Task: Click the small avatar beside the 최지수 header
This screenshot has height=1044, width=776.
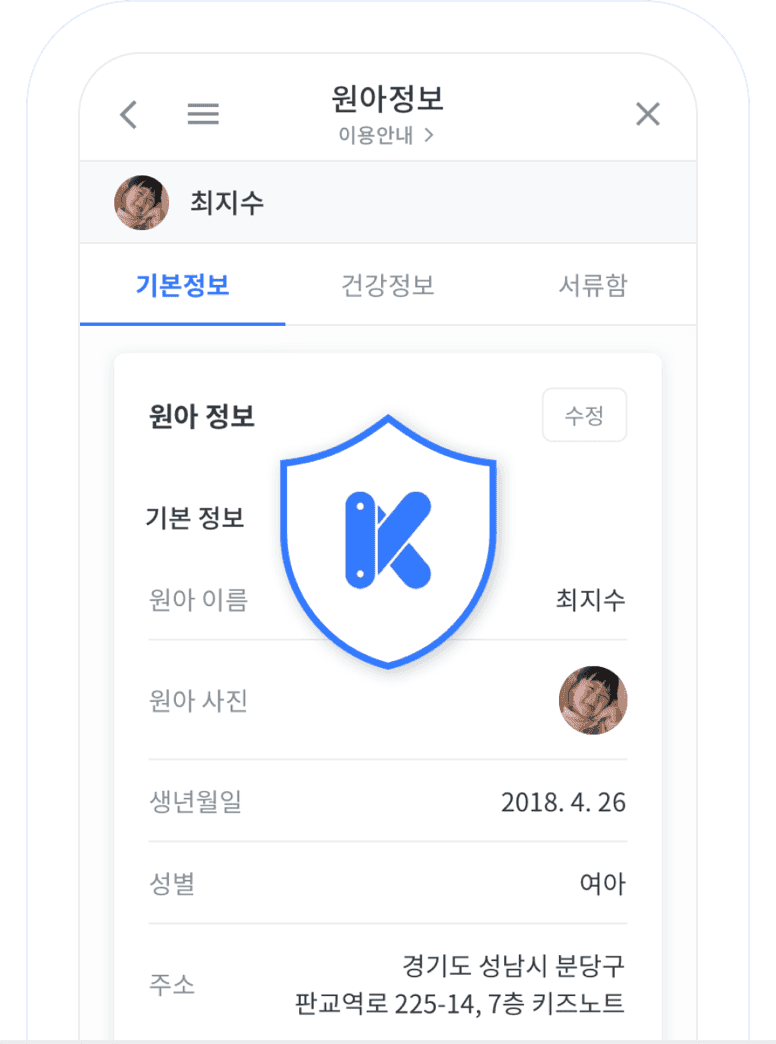Action: pos(141,203)
